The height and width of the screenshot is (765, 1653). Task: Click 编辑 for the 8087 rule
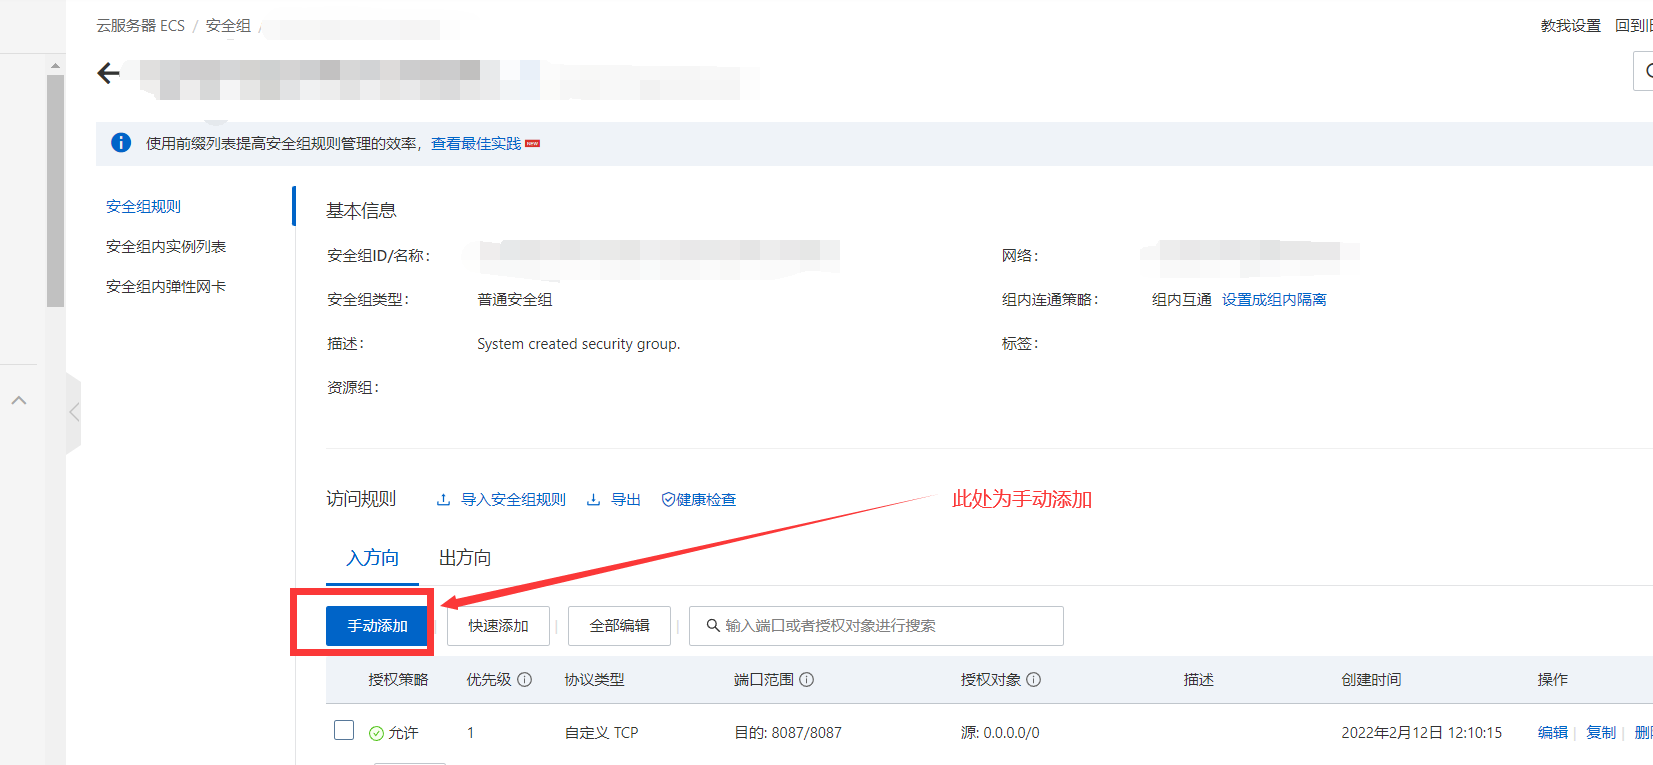(x=1553, y=733)
